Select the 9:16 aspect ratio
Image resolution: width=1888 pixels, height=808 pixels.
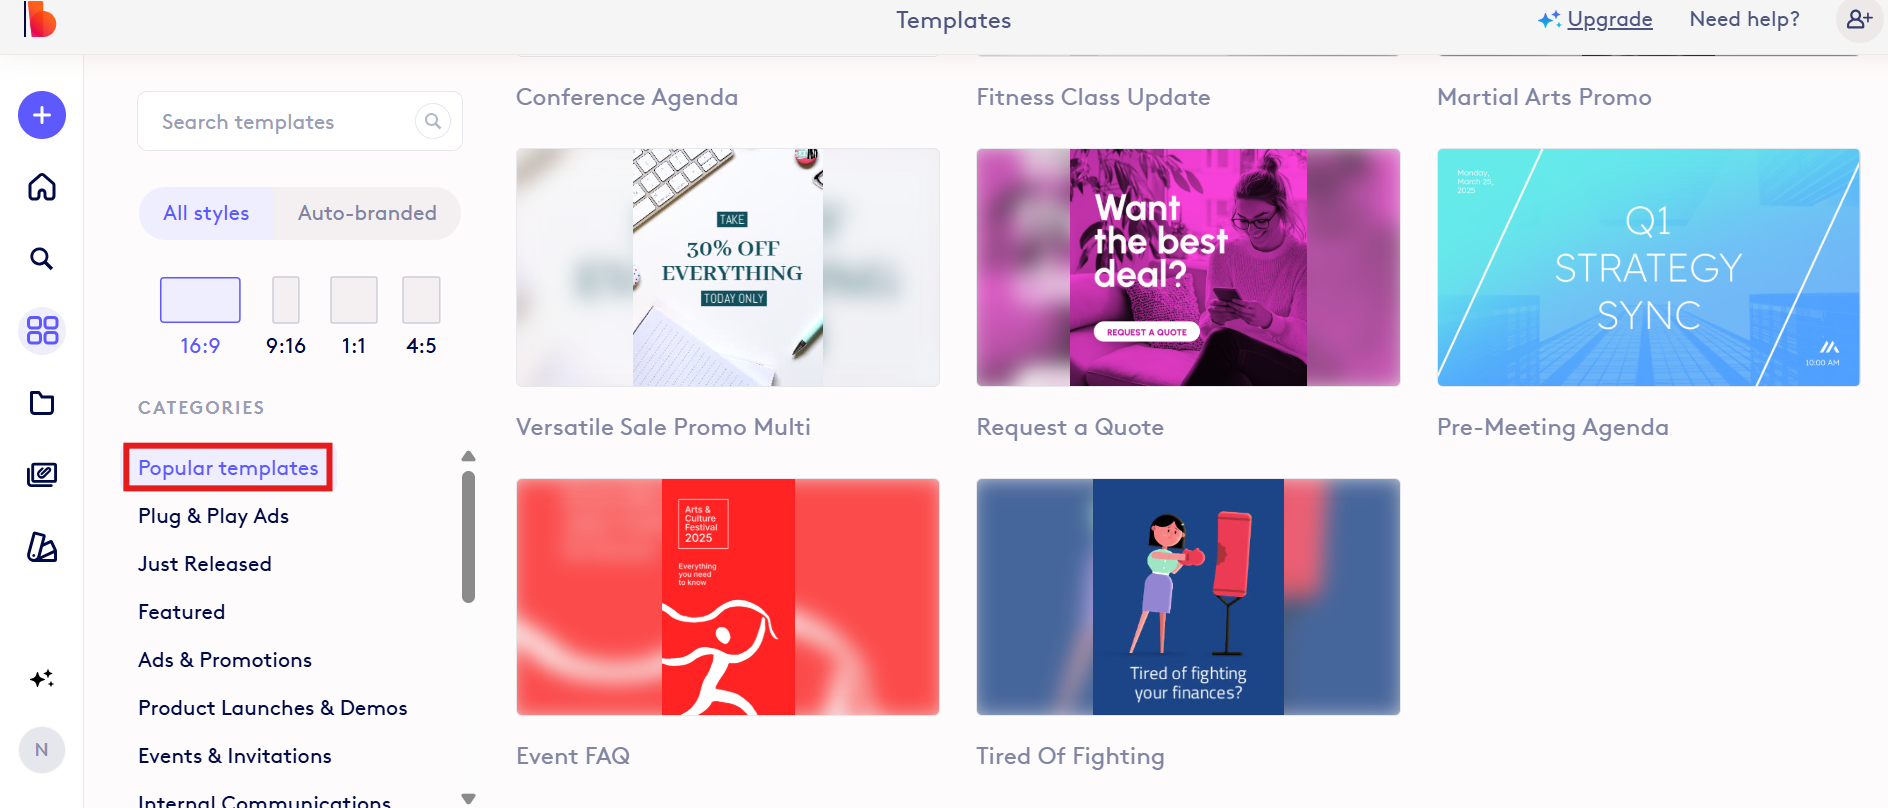coord(286,300)
